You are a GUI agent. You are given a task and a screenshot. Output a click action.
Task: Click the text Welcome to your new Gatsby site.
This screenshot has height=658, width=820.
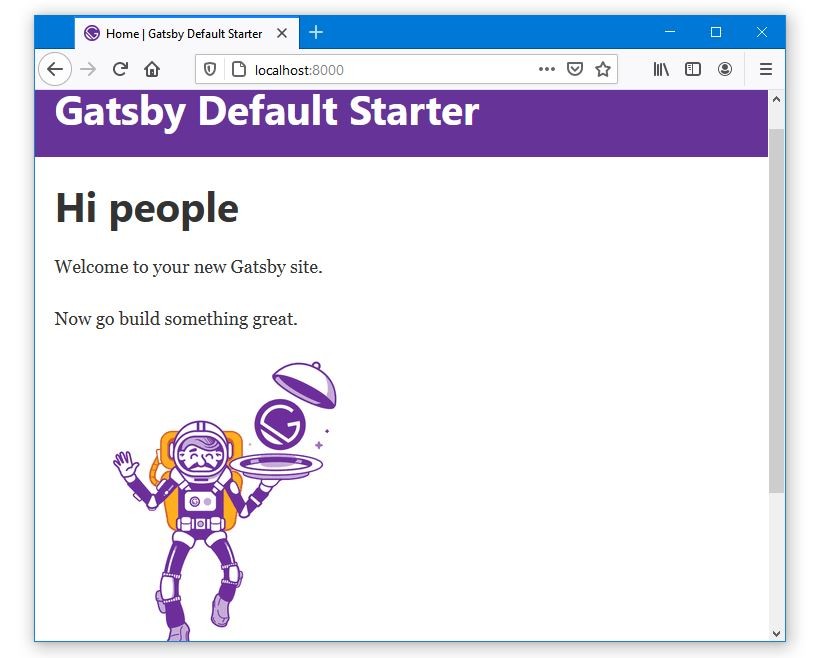coord(188,267)
